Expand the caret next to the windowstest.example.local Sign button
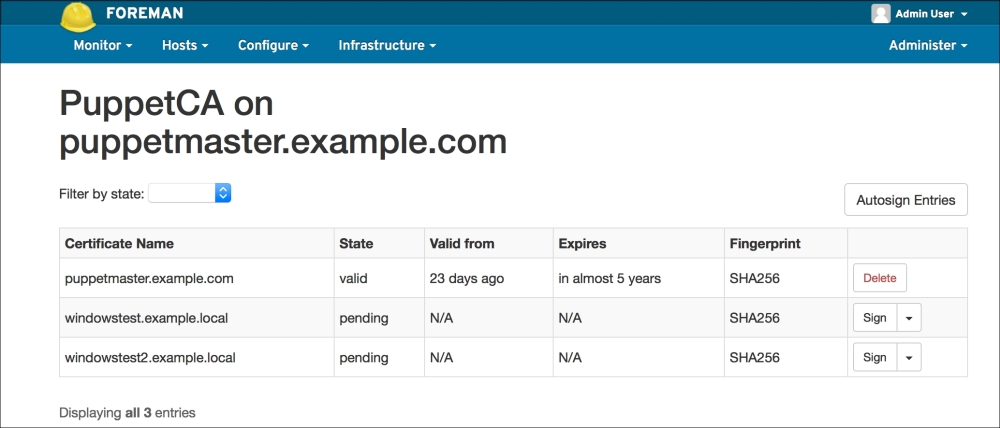 pyautogui.click(x=908, y=318)
